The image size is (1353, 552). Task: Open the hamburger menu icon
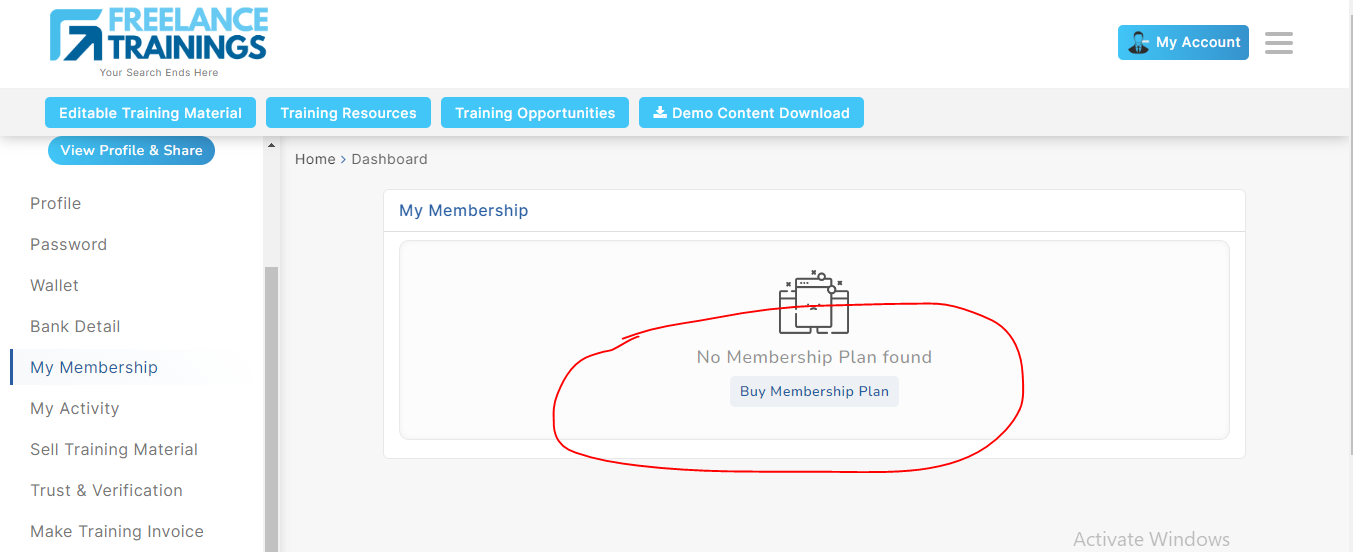1278,43
